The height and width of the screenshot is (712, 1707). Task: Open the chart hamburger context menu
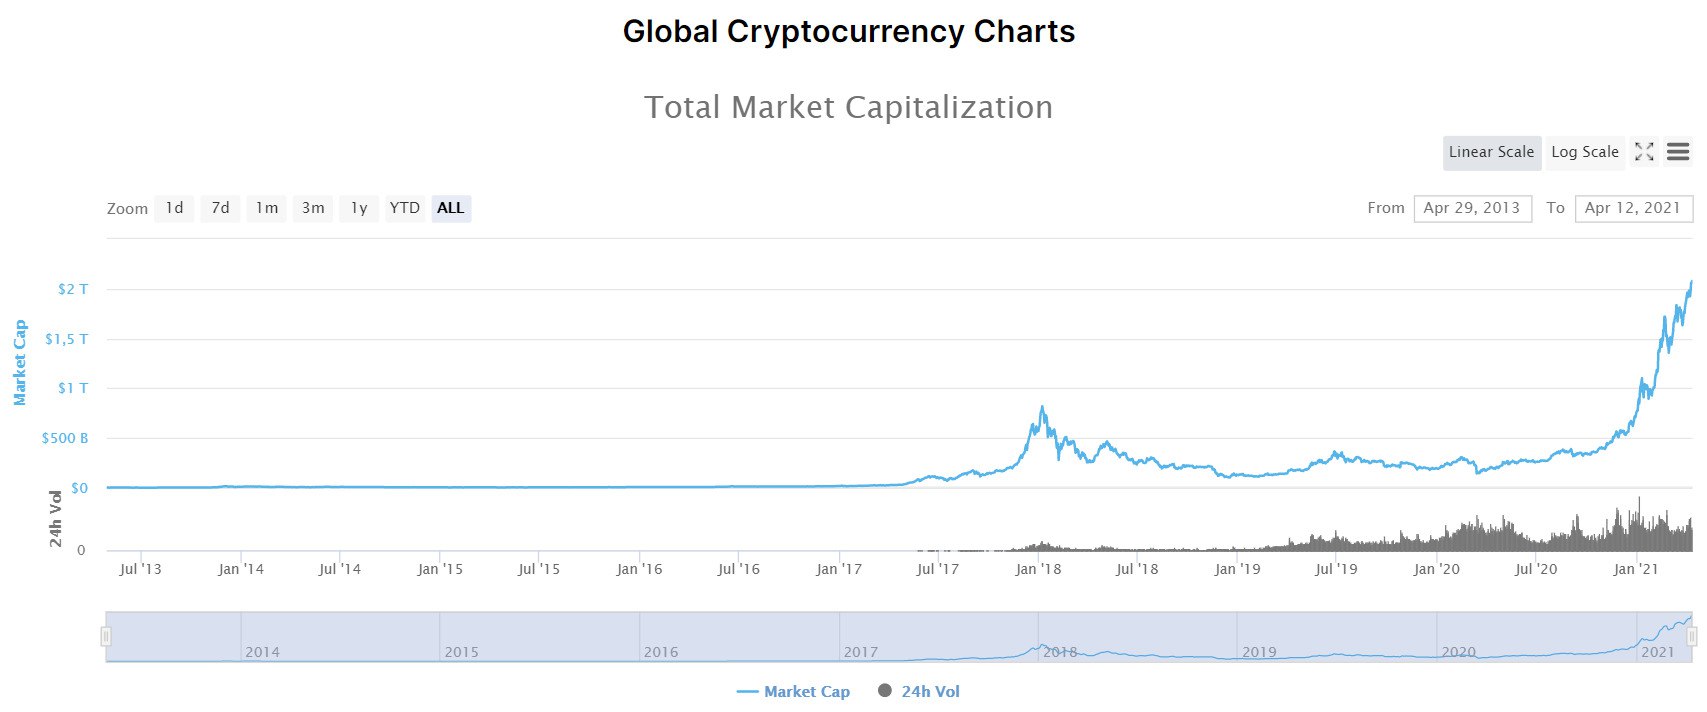(x=1678, y=152)
